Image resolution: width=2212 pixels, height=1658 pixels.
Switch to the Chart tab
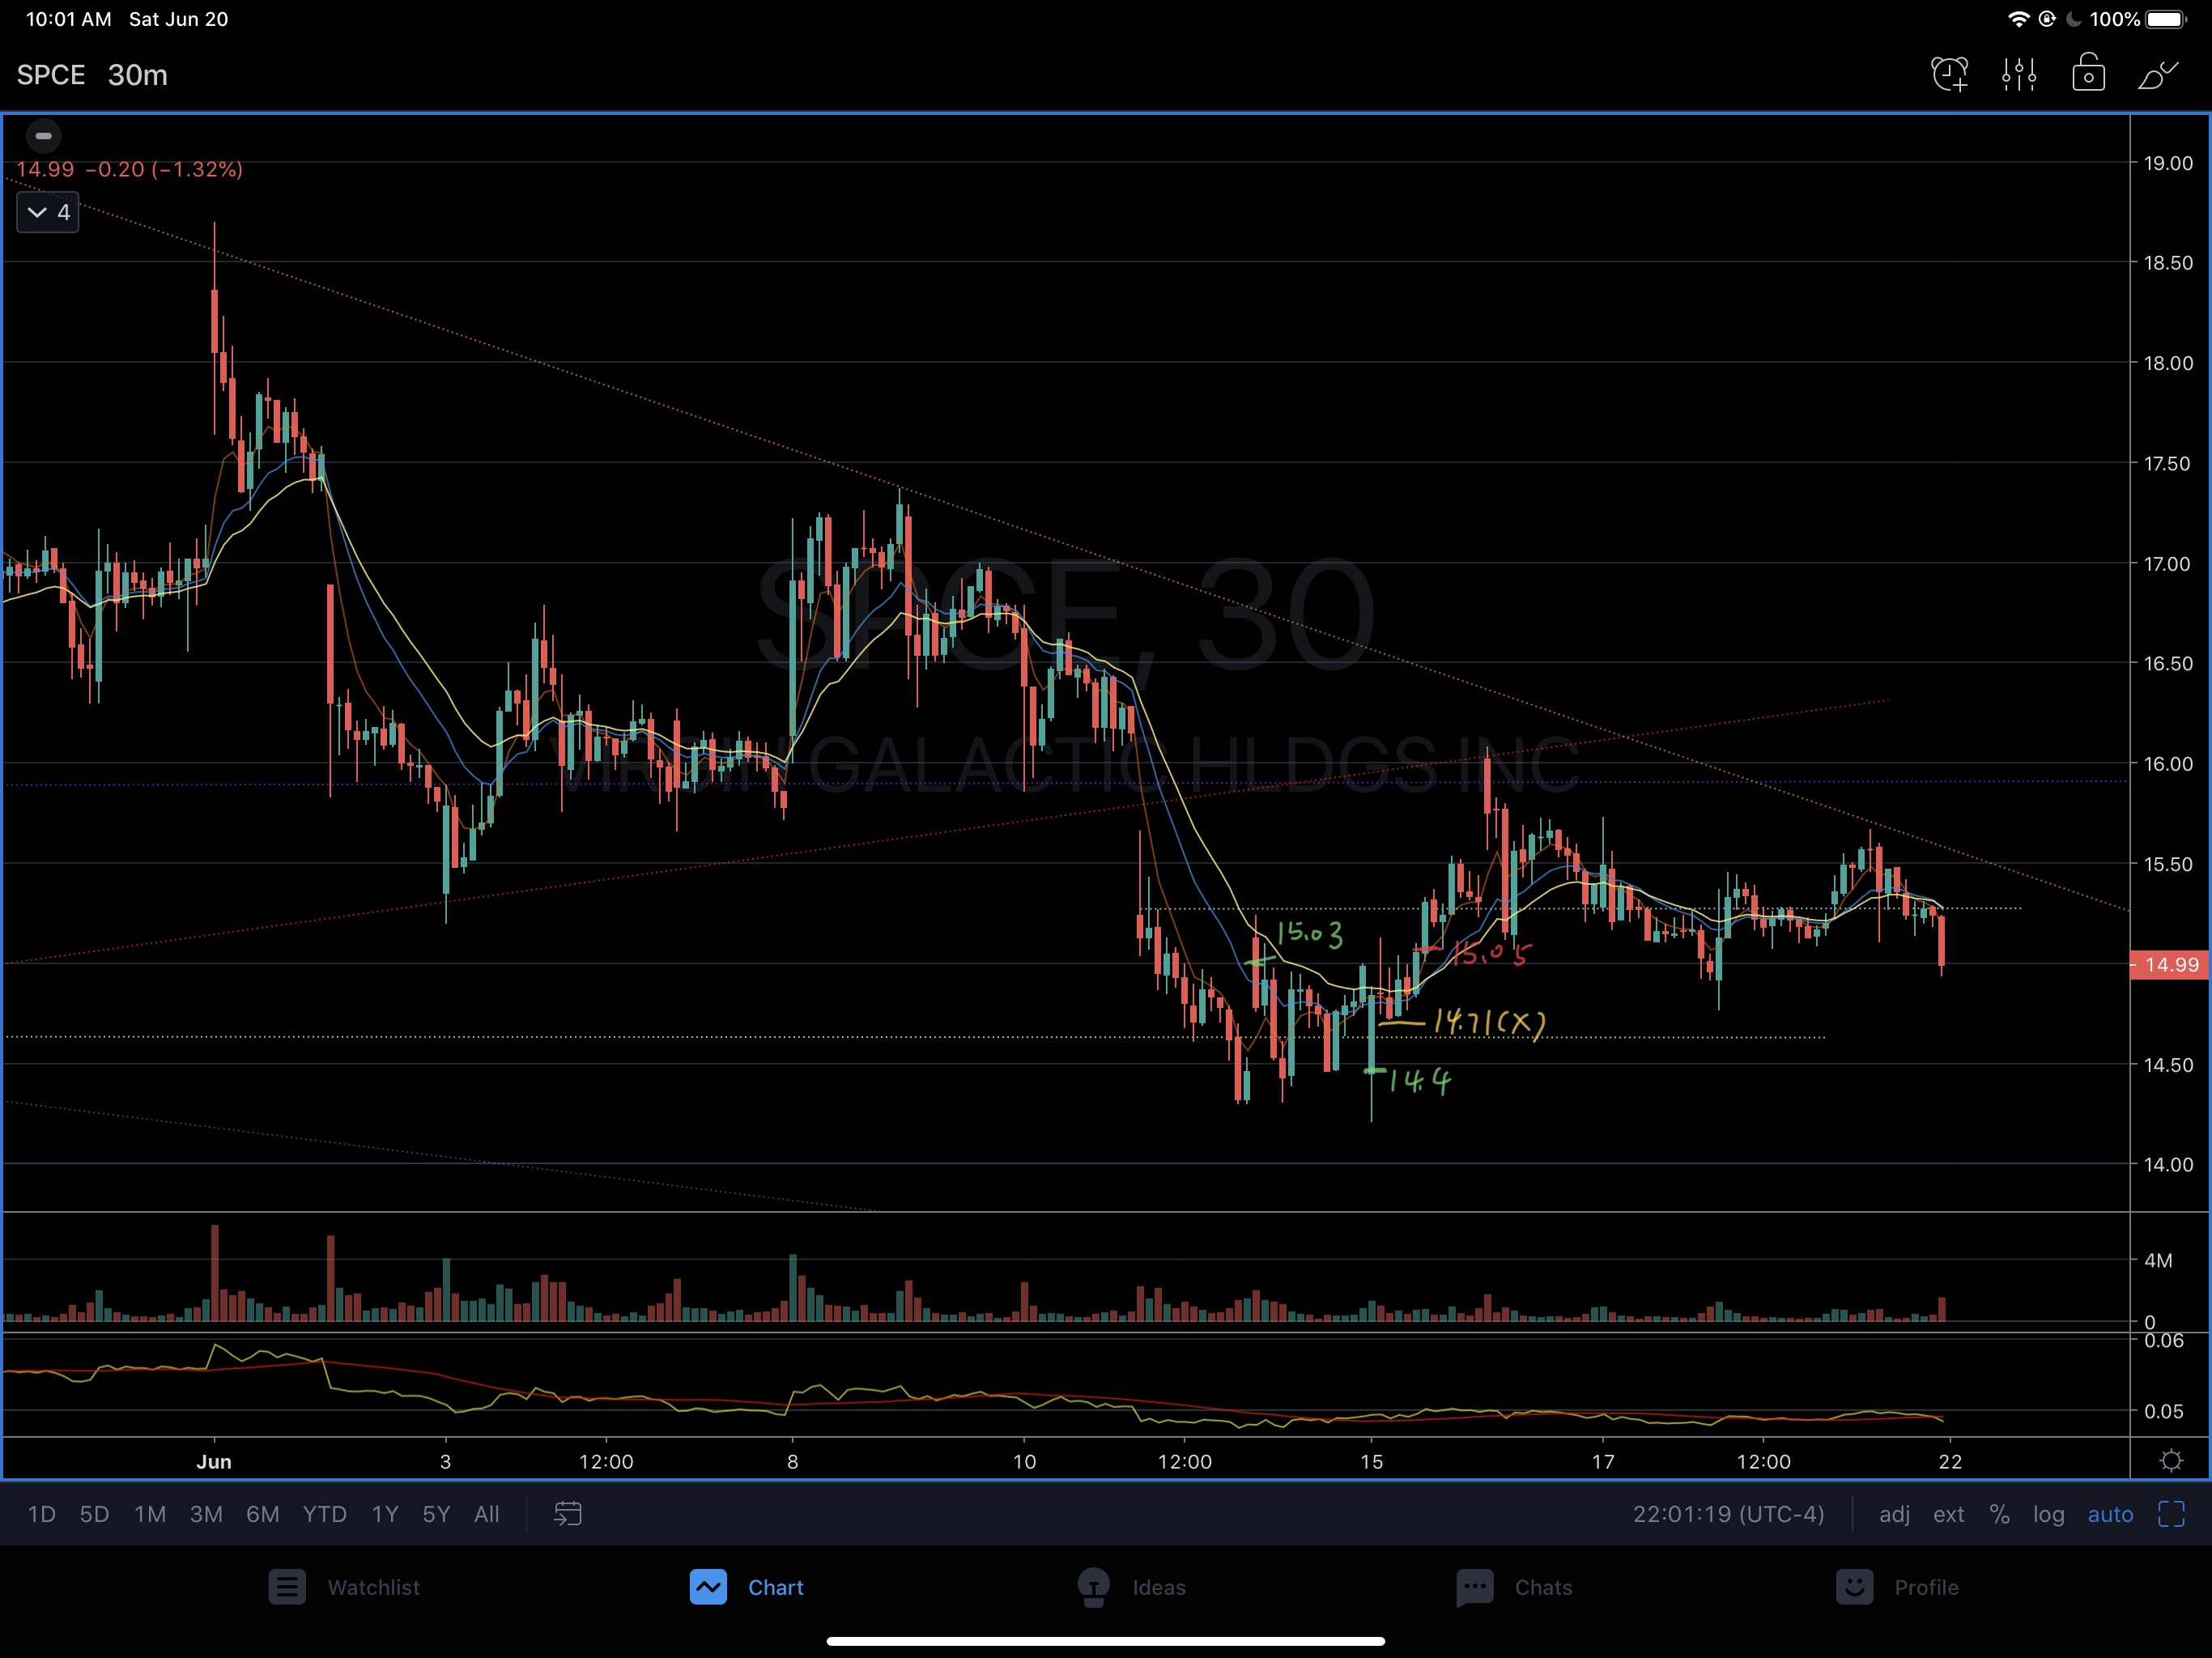(x=746, y=1587)
